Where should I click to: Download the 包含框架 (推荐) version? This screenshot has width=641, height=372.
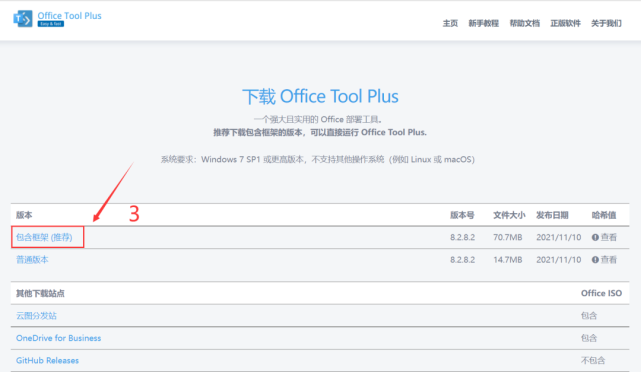point(44,238)
